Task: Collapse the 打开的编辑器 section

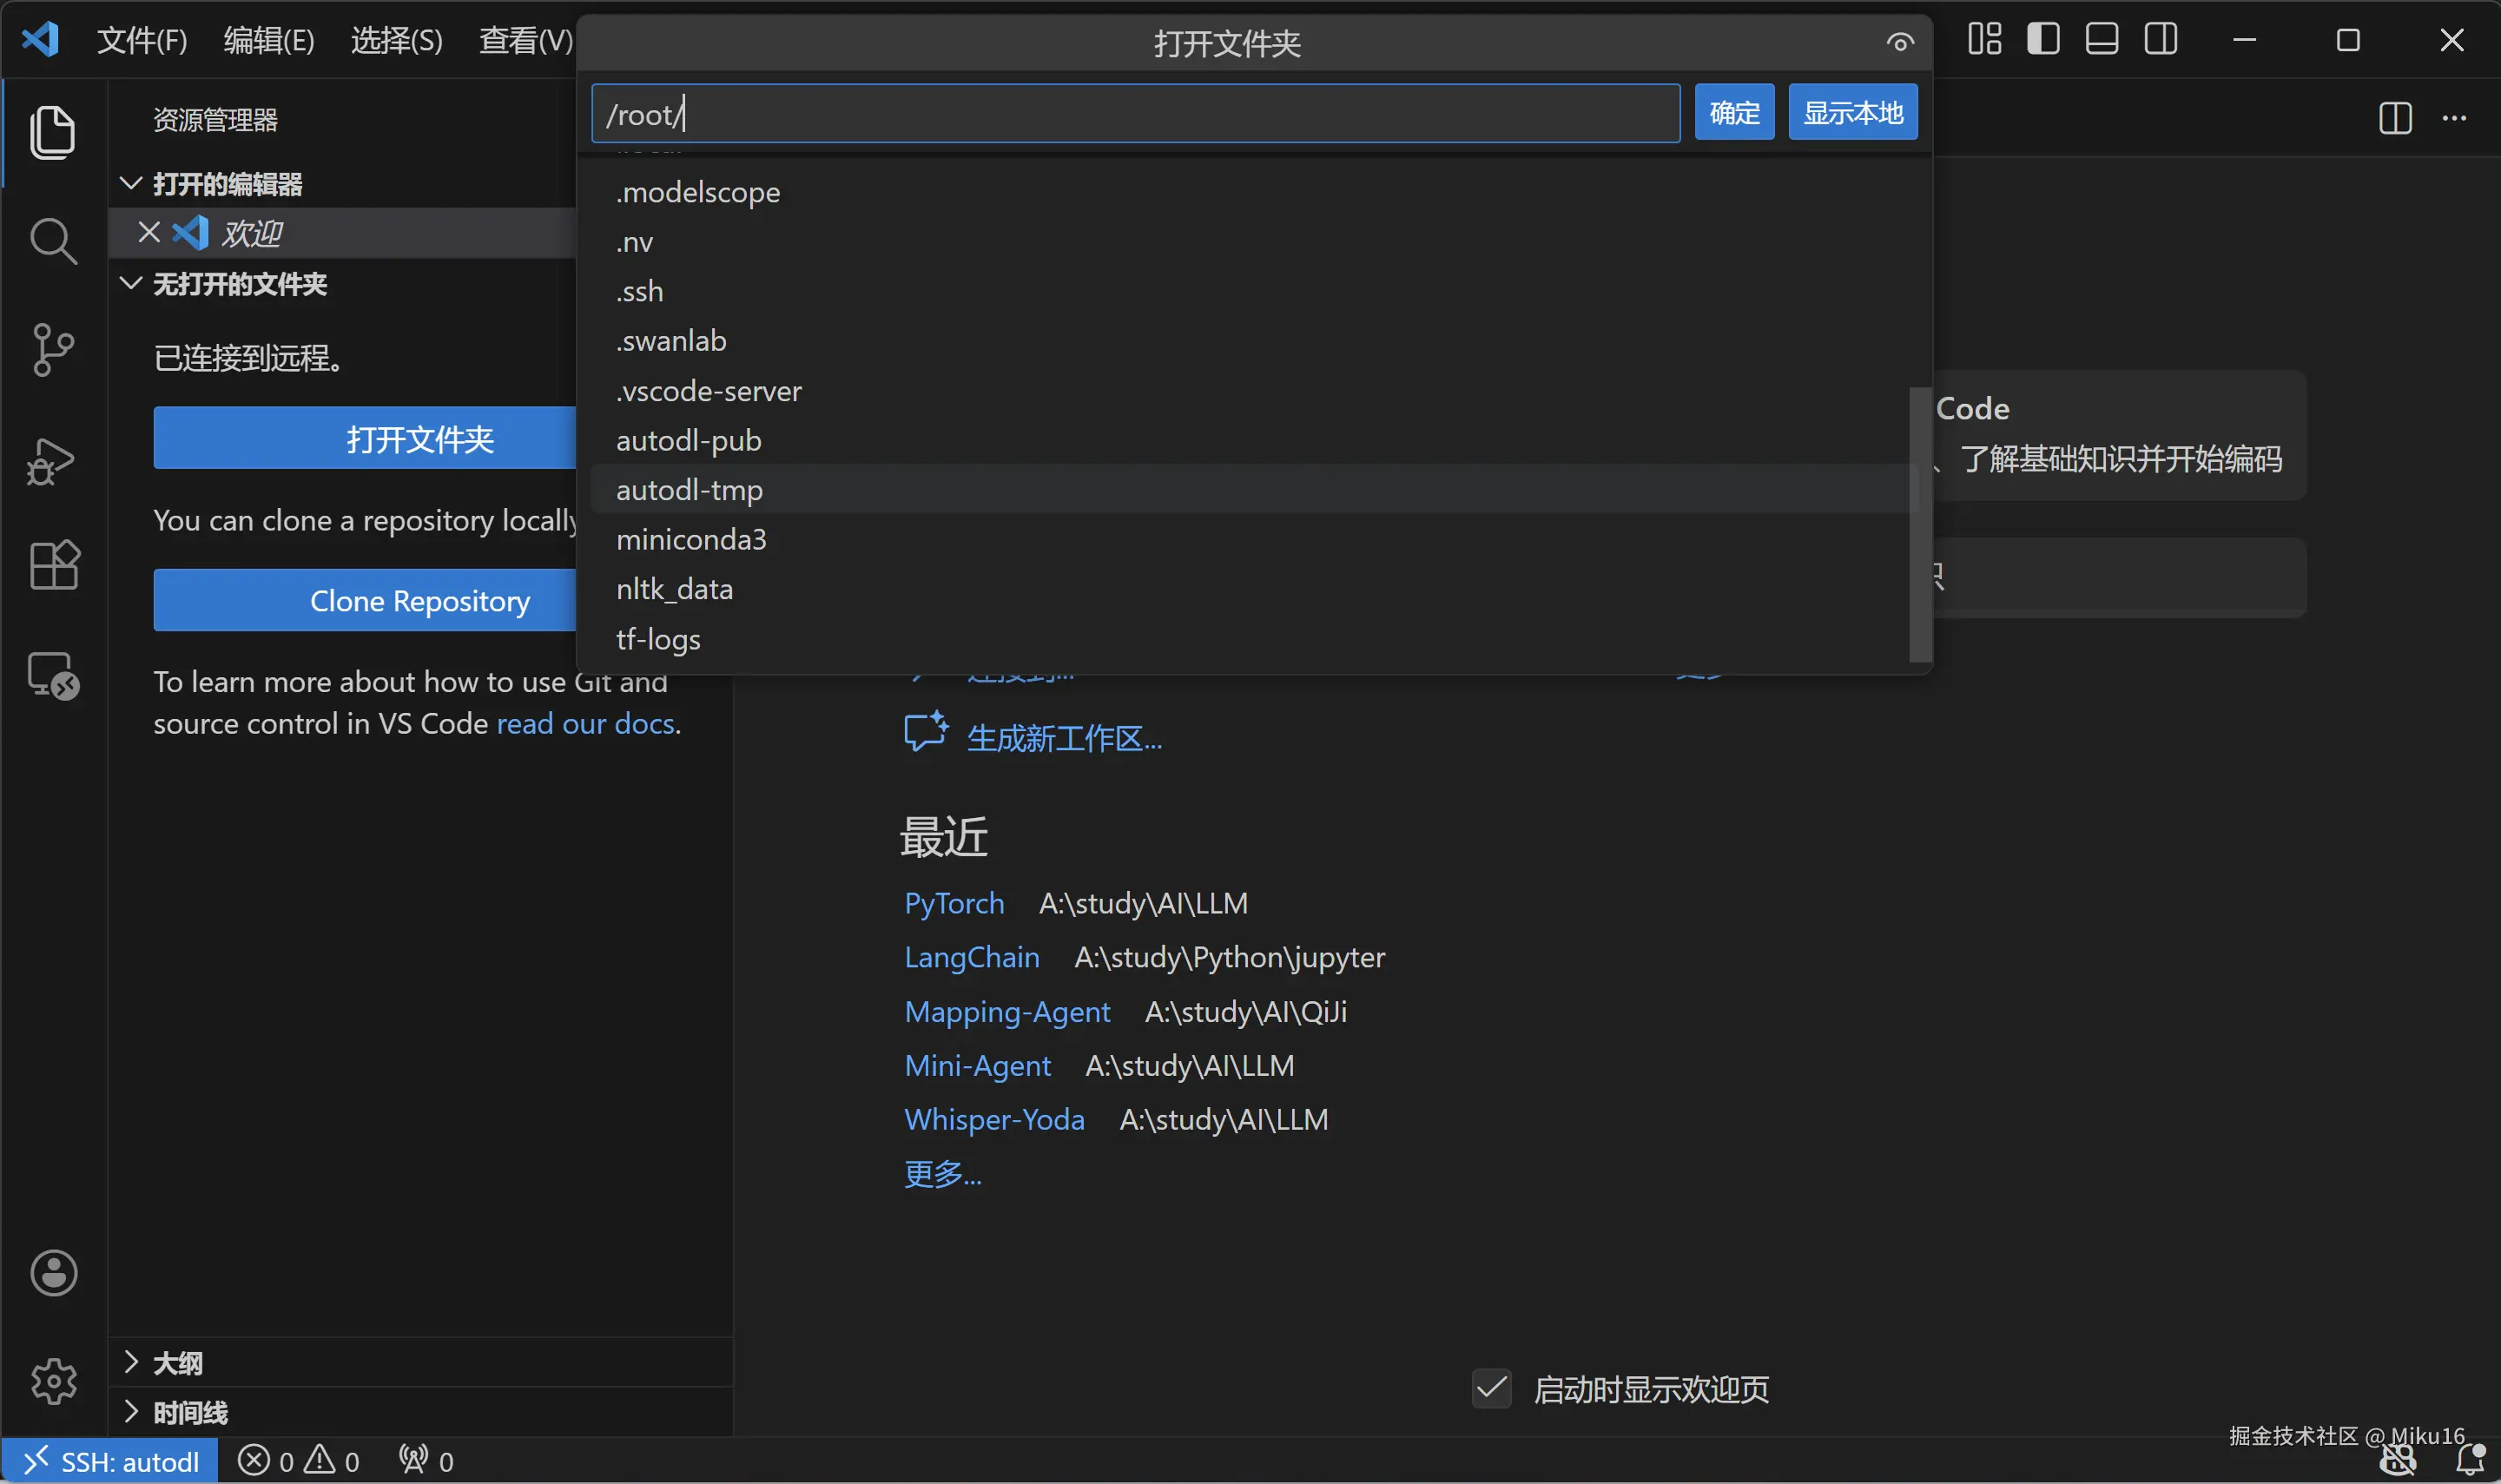Action: coord(130,184)
